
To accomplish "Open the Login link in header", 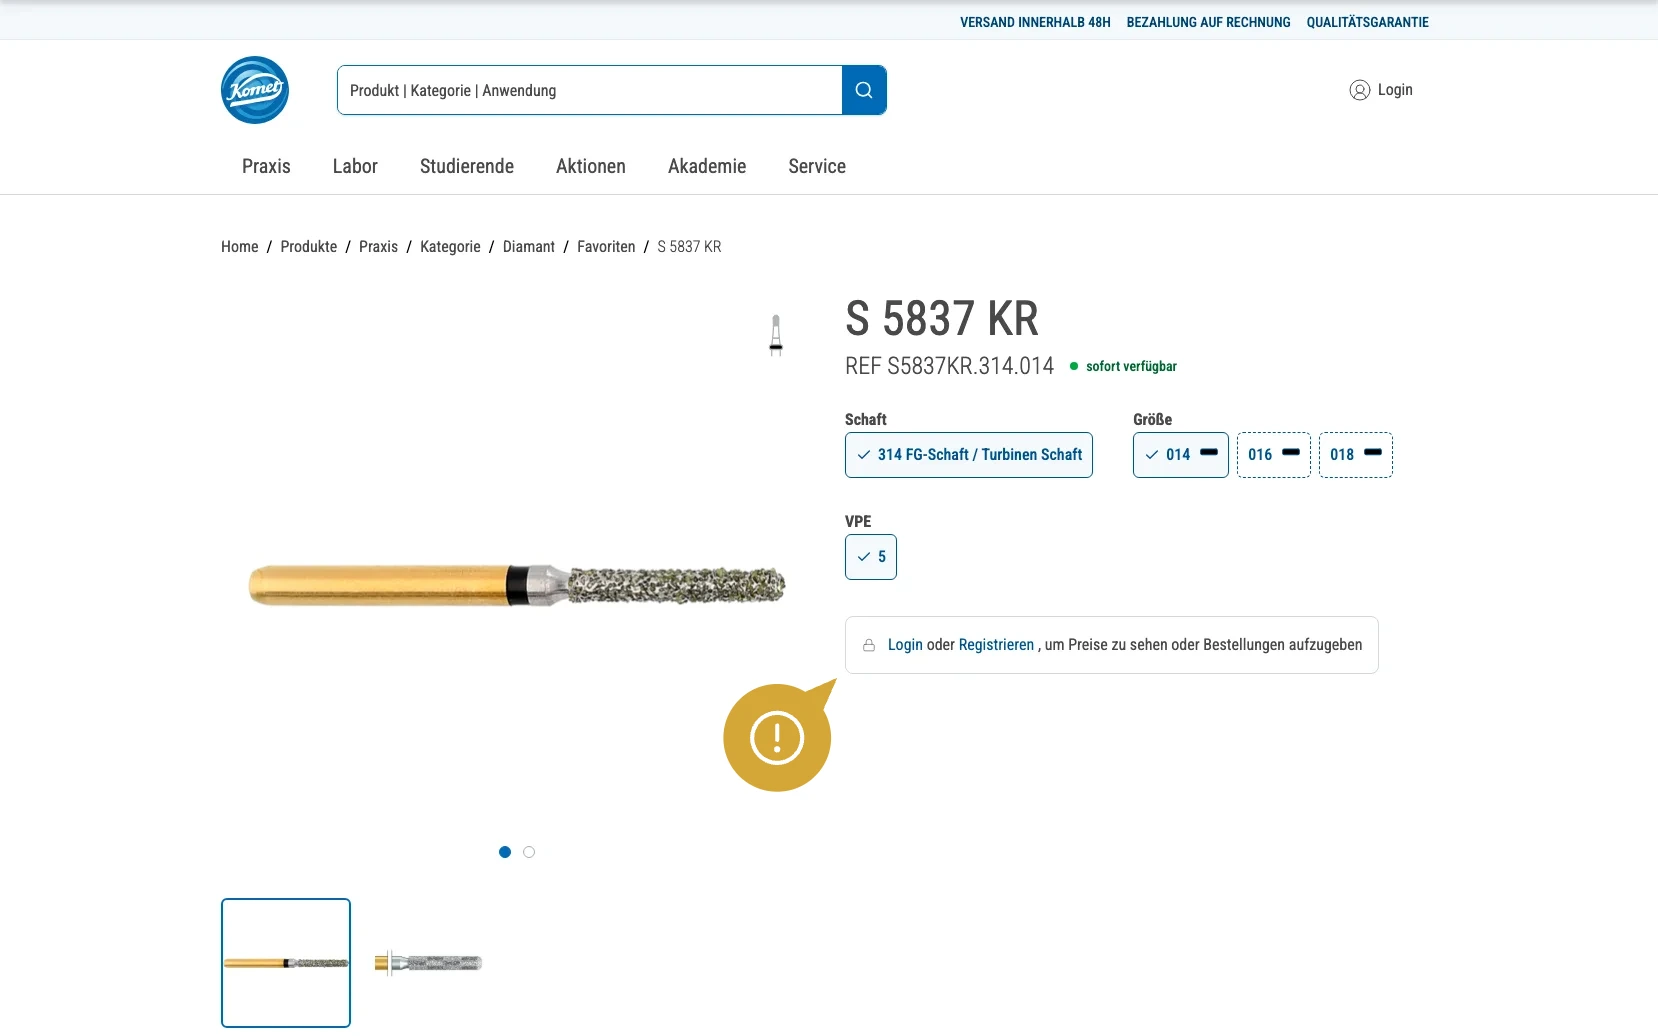I will point(1395,90).
